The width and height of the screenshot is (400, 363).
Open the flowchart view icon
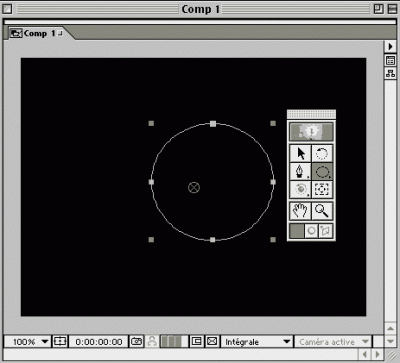(390, 73)
